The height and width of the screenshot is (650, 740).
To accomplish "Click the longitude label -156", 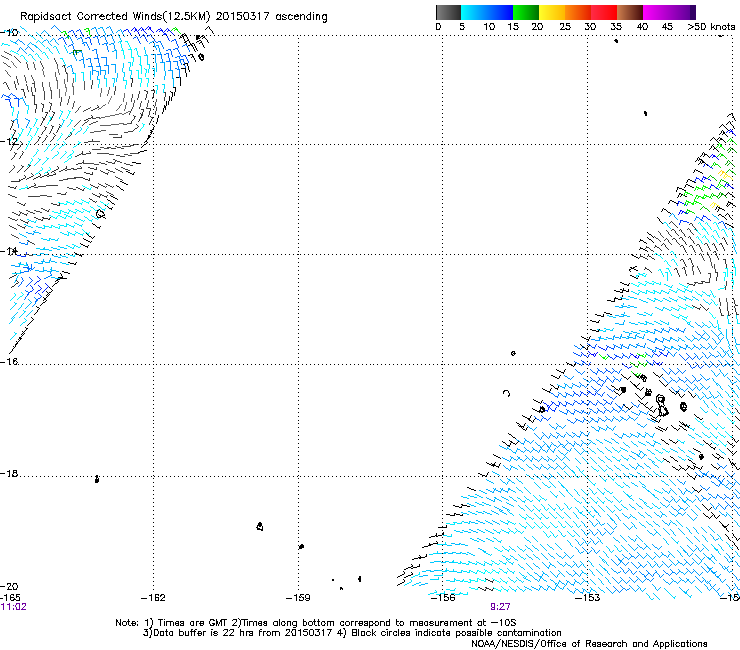I will pos(443,598).
